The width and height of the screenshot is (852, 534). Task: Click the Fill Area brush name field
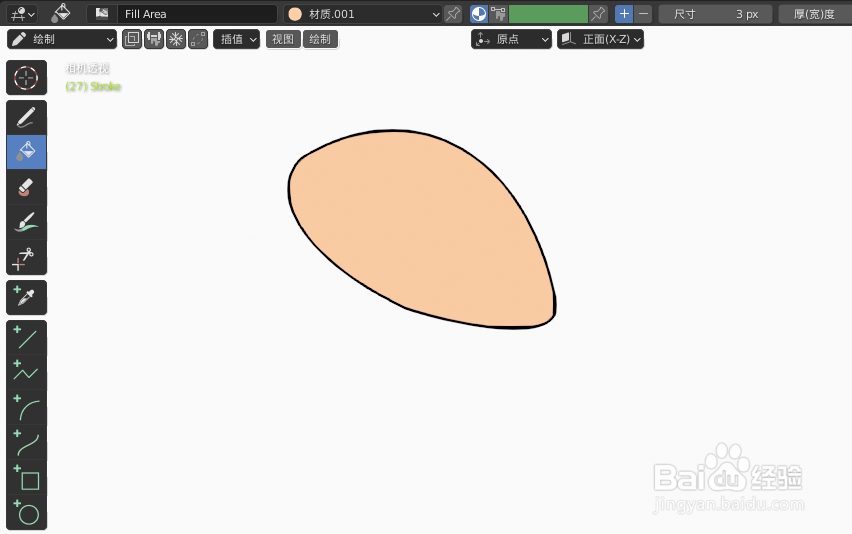click(x=197, y=14)
